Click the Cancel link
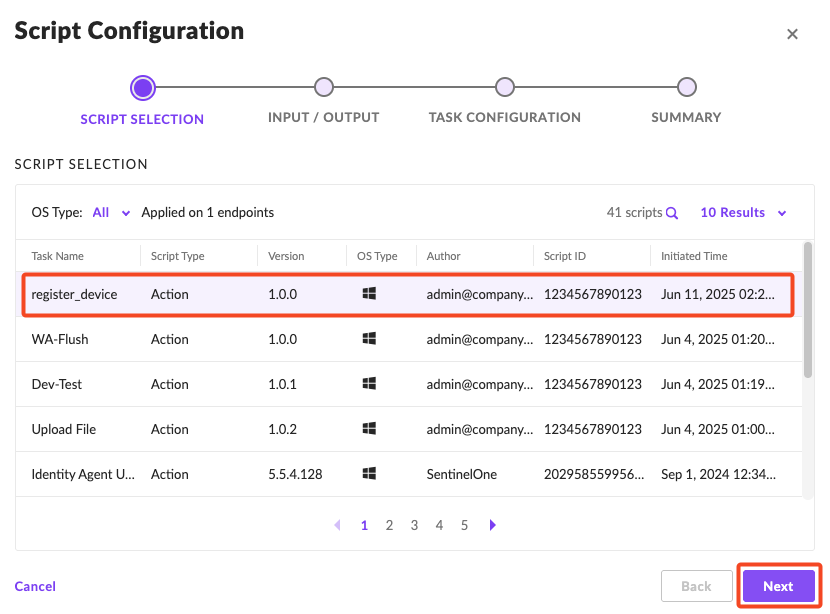 [x=35, y=586]
